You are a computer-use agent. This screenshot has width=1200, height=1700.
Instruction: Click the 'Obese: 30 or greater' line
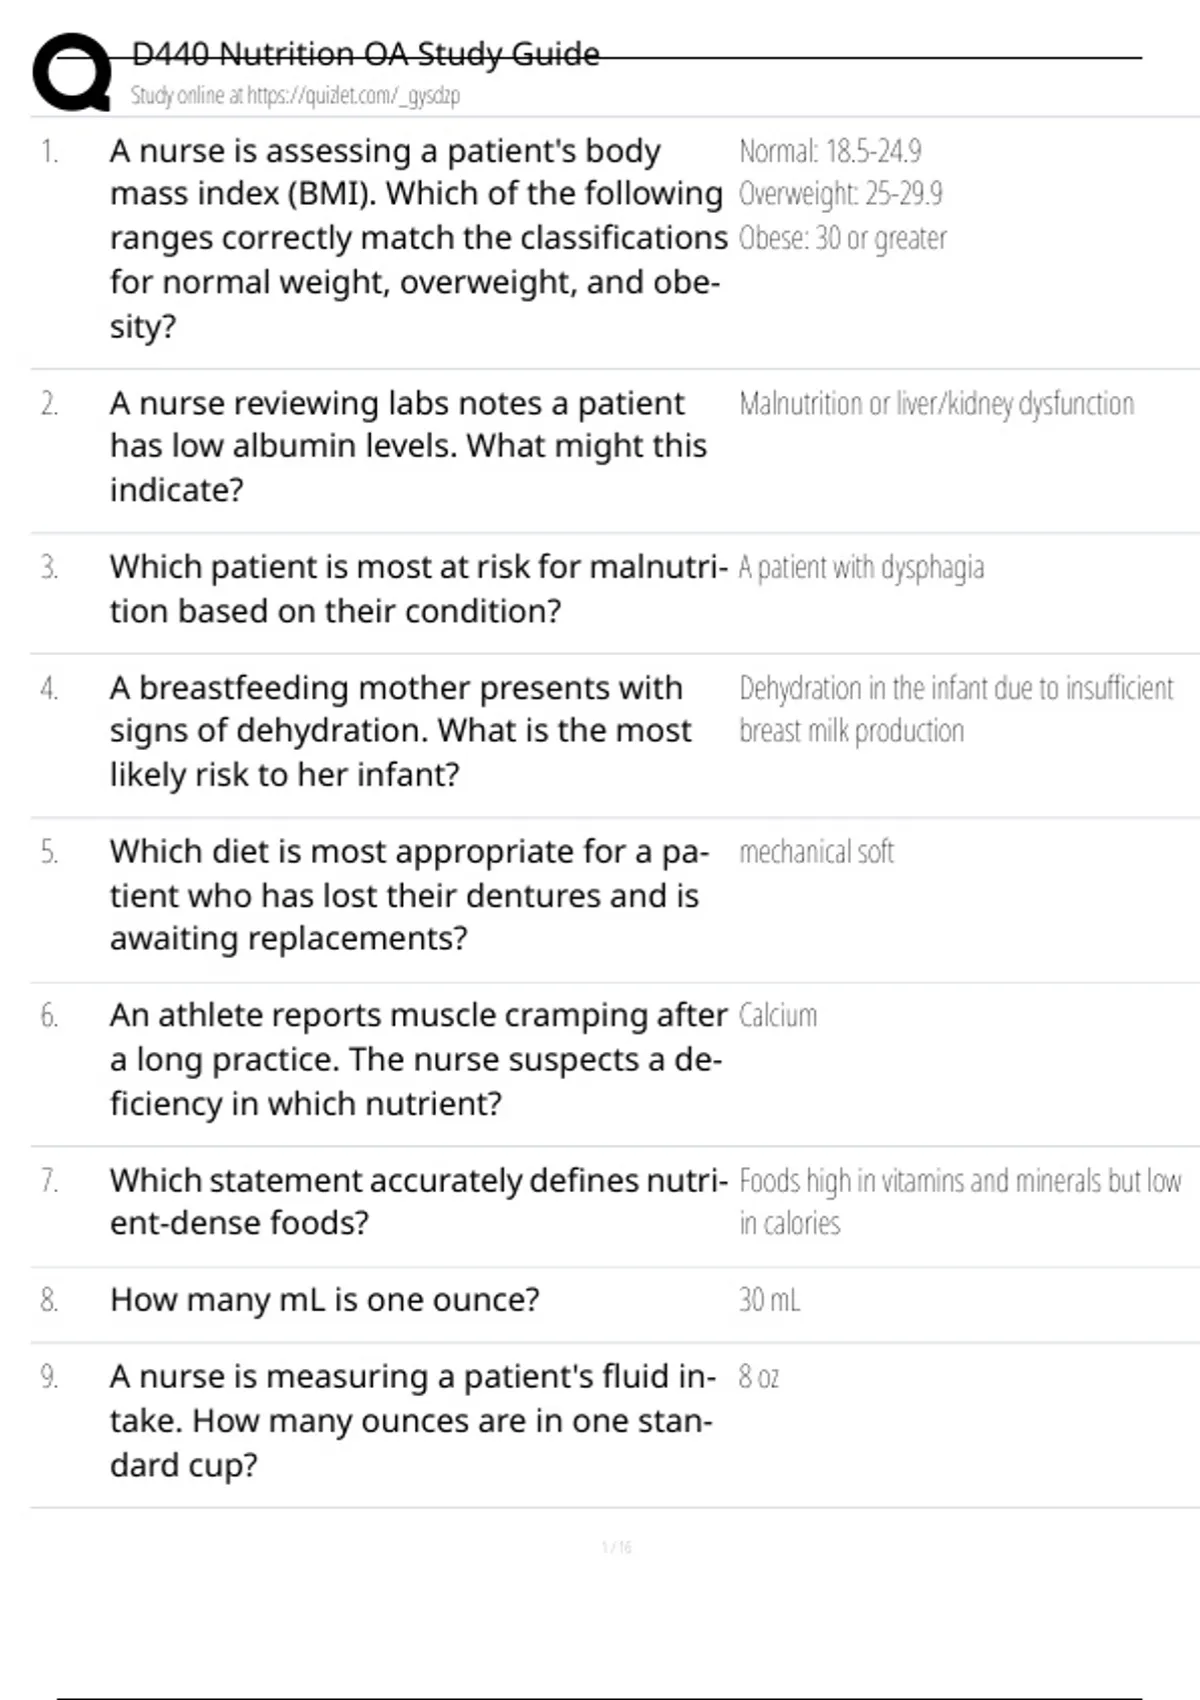click(842, 238)
